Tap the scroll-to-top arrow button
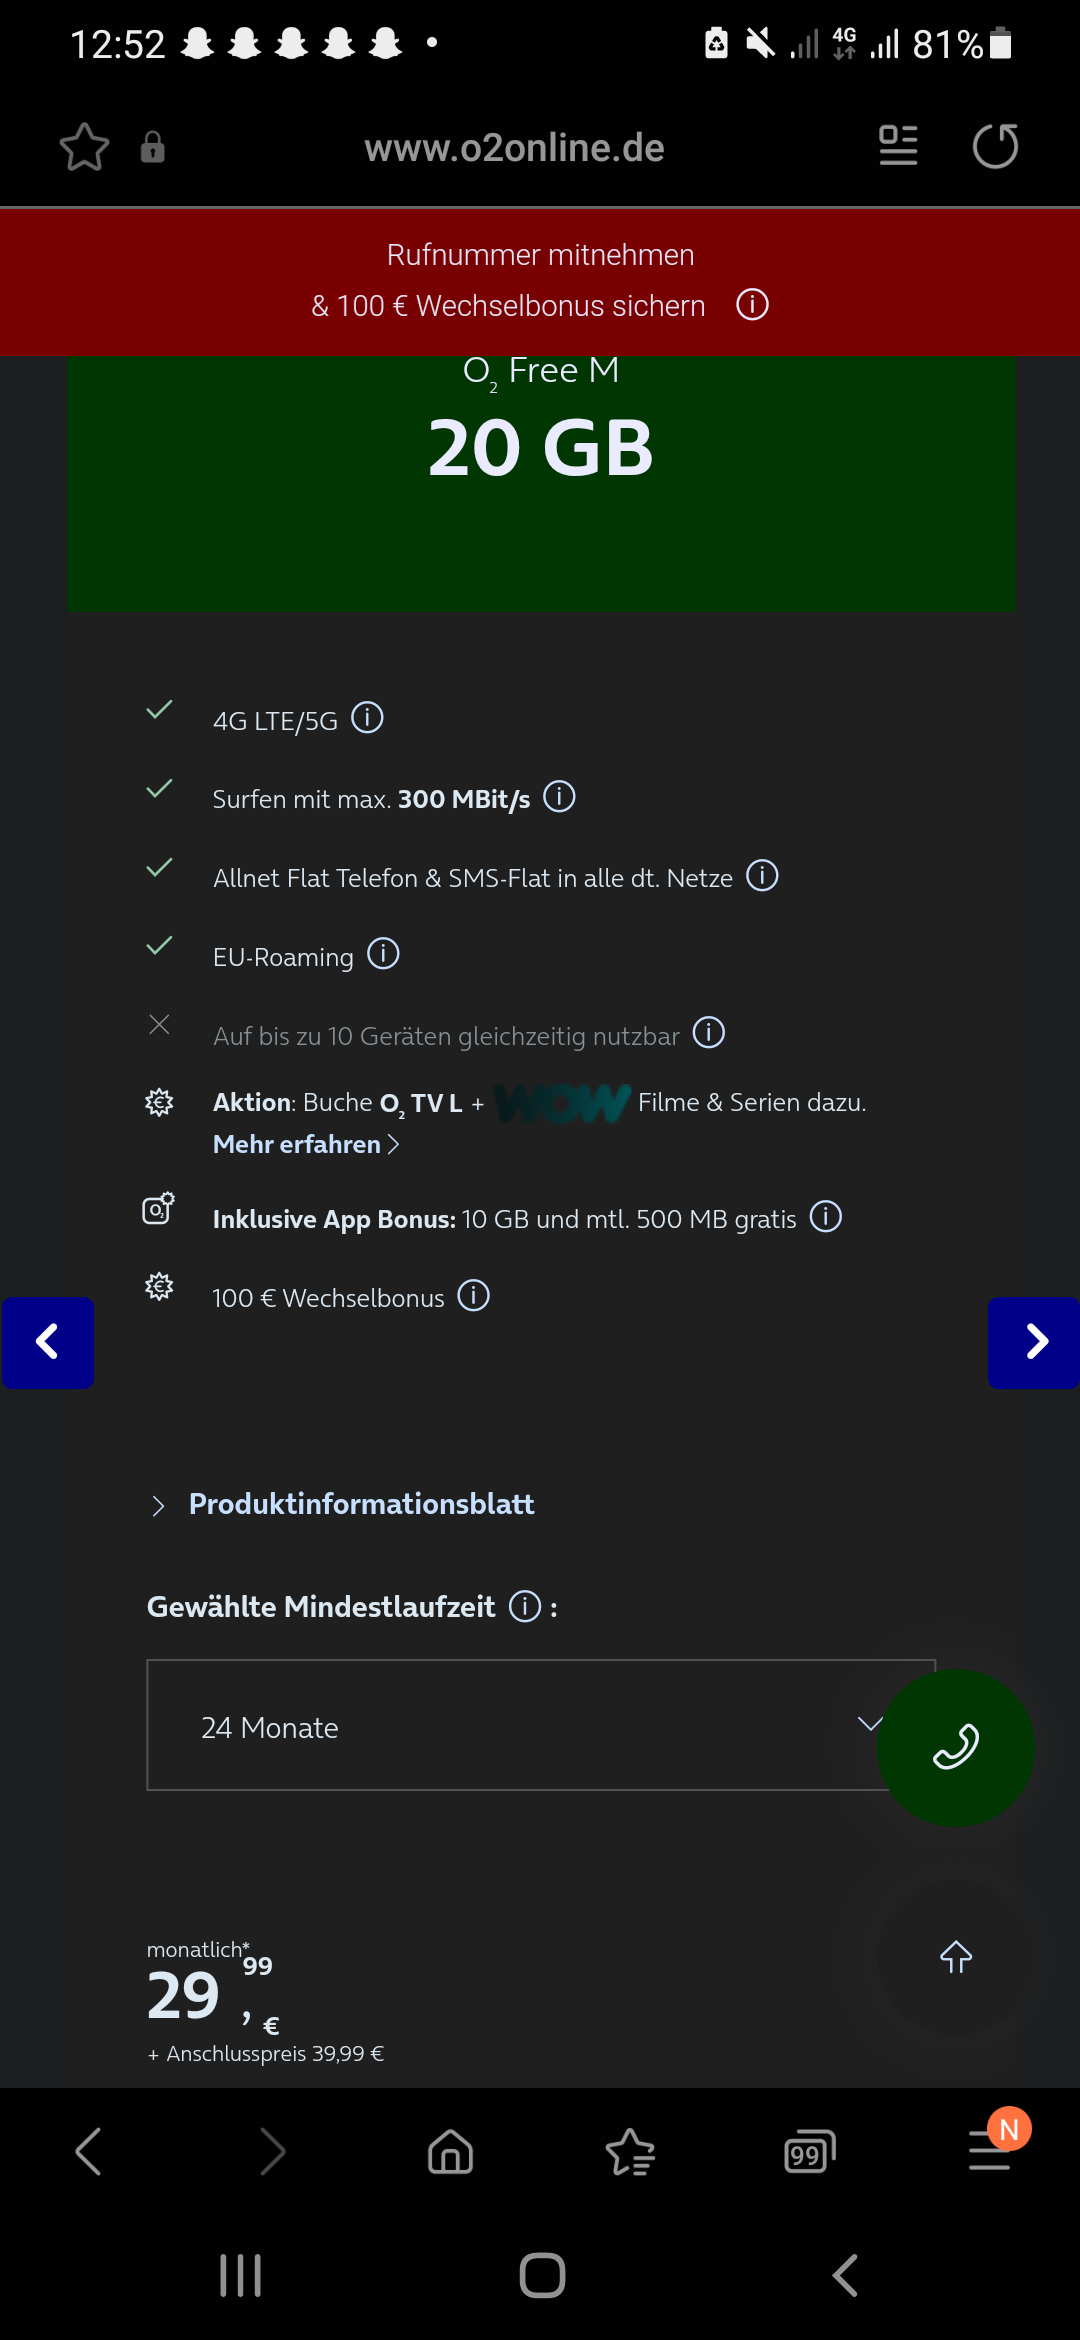This screenshot has width=1080, height=2340. coord(956,1957)
